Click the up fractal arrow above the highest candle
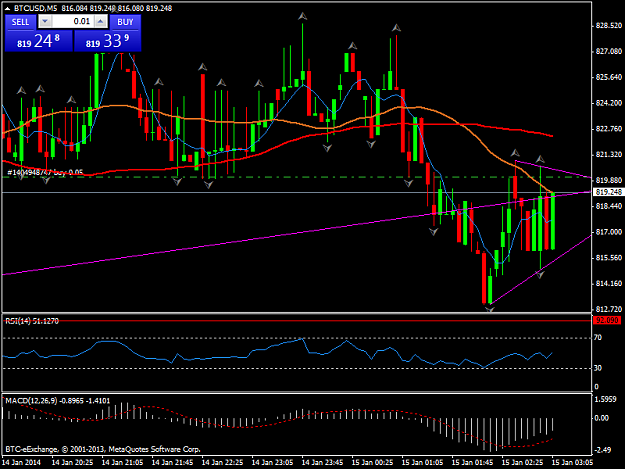625x469 pixels. coord(303,16)
